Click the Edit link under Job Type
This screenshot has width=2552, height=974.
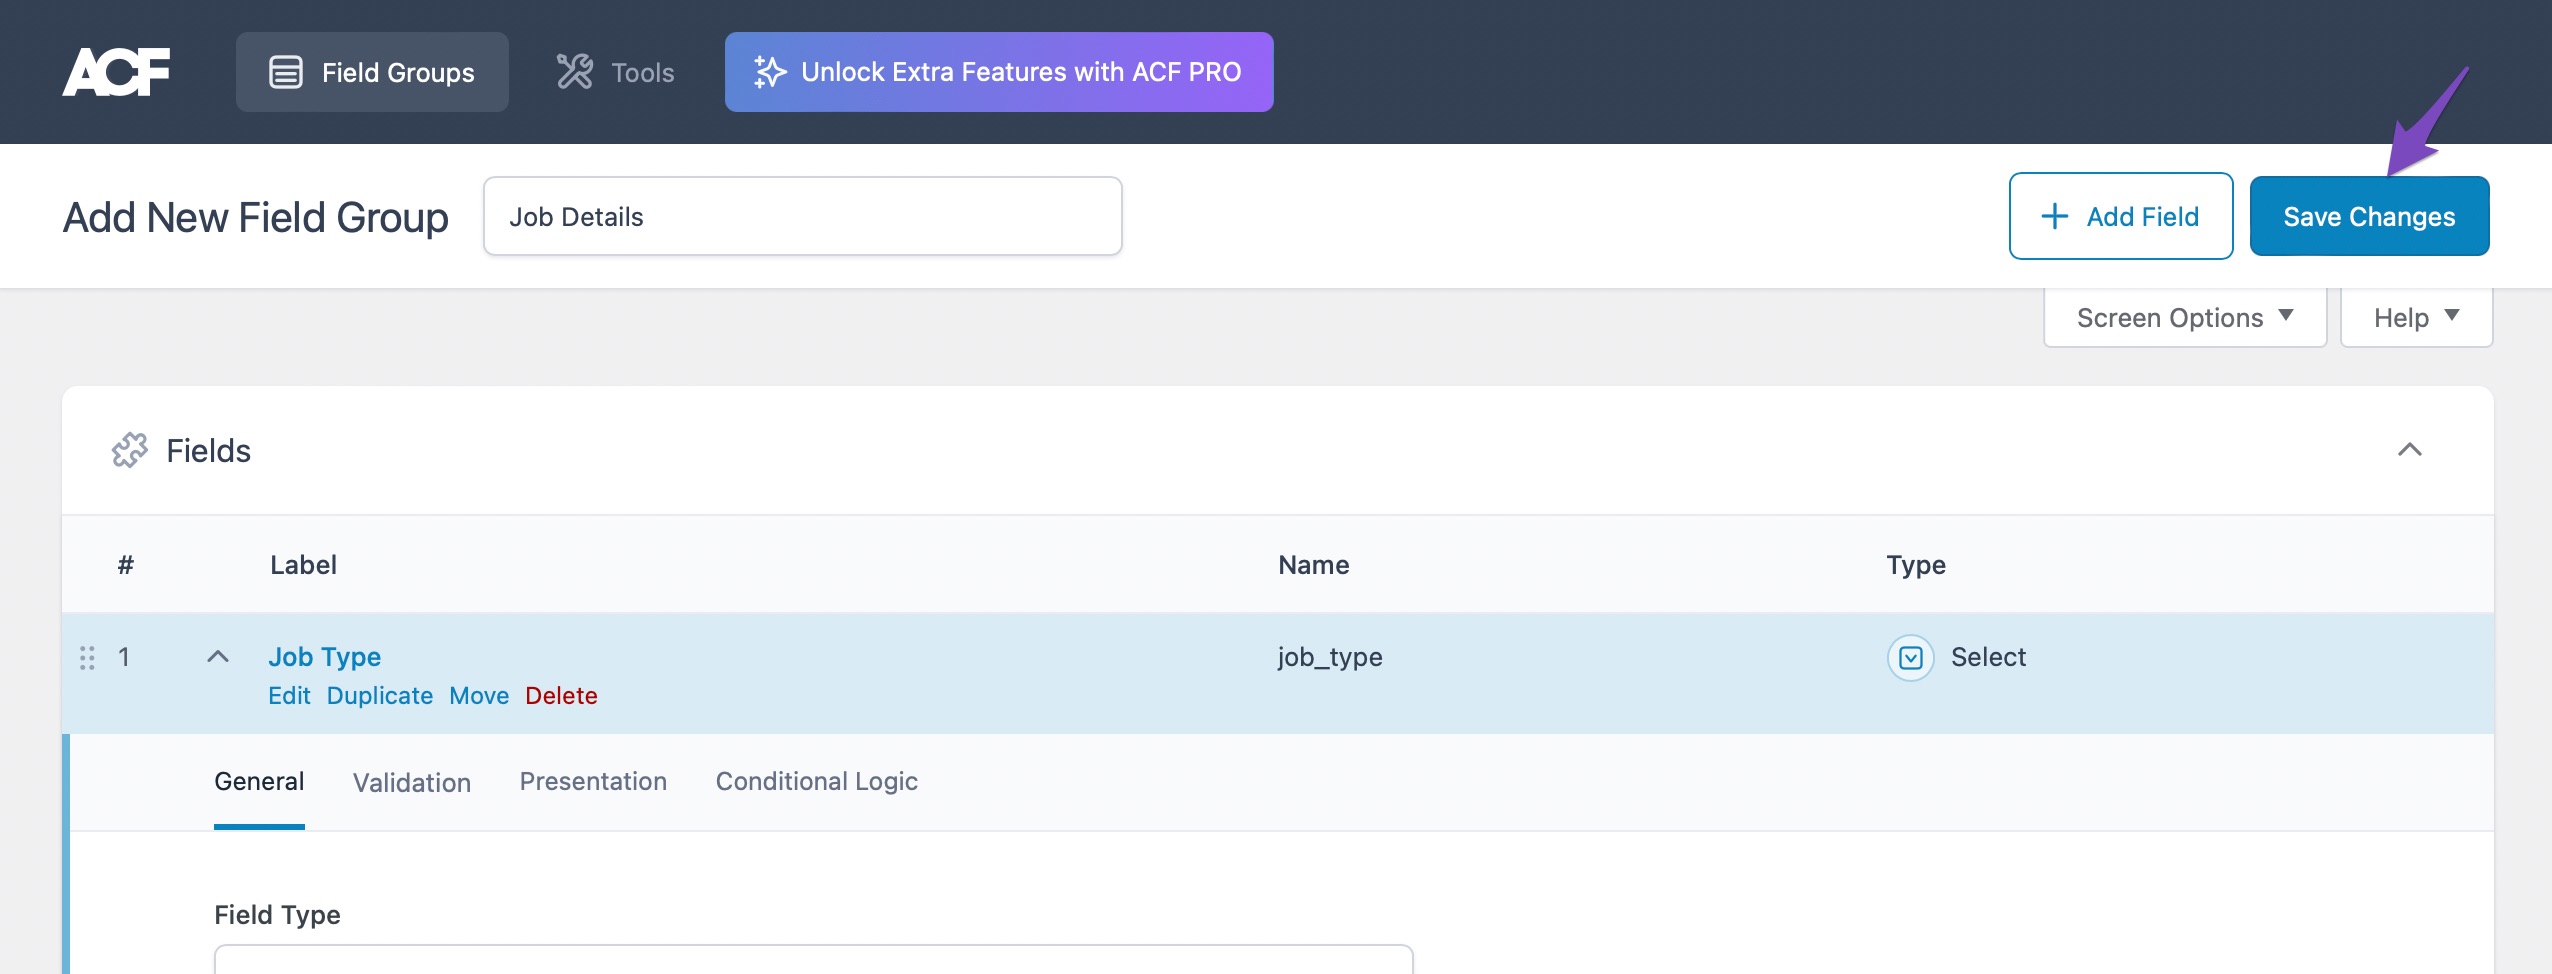[289, 695]
